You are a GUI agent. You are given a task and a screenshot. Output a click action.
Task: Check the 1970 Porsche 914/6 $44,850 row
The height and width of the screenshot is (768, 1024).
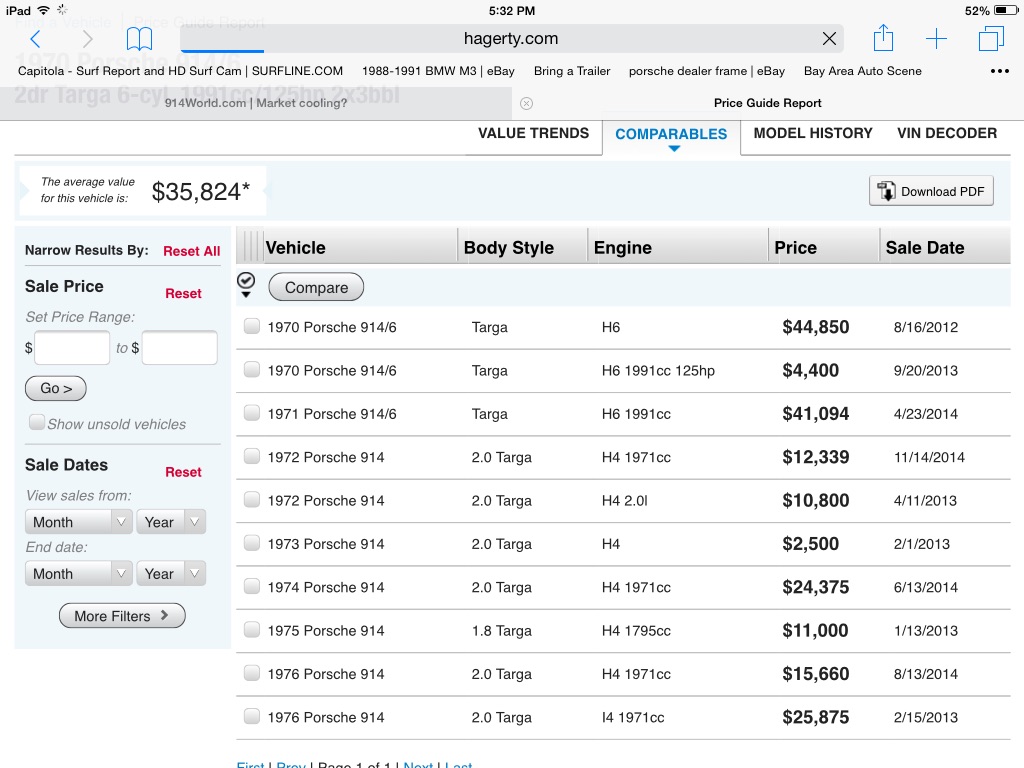(x=252, y=326)
